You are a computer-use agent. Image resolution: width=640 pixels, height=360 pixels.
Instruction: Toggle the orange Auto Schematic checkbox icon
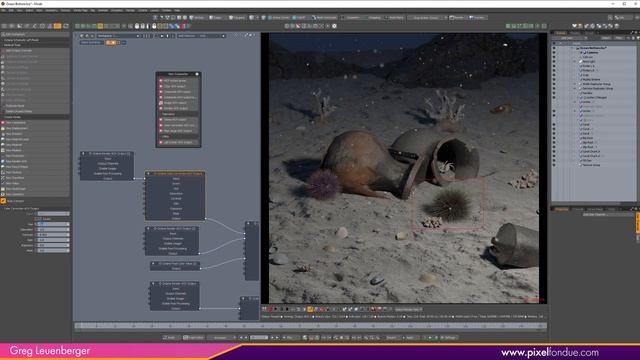3,201
